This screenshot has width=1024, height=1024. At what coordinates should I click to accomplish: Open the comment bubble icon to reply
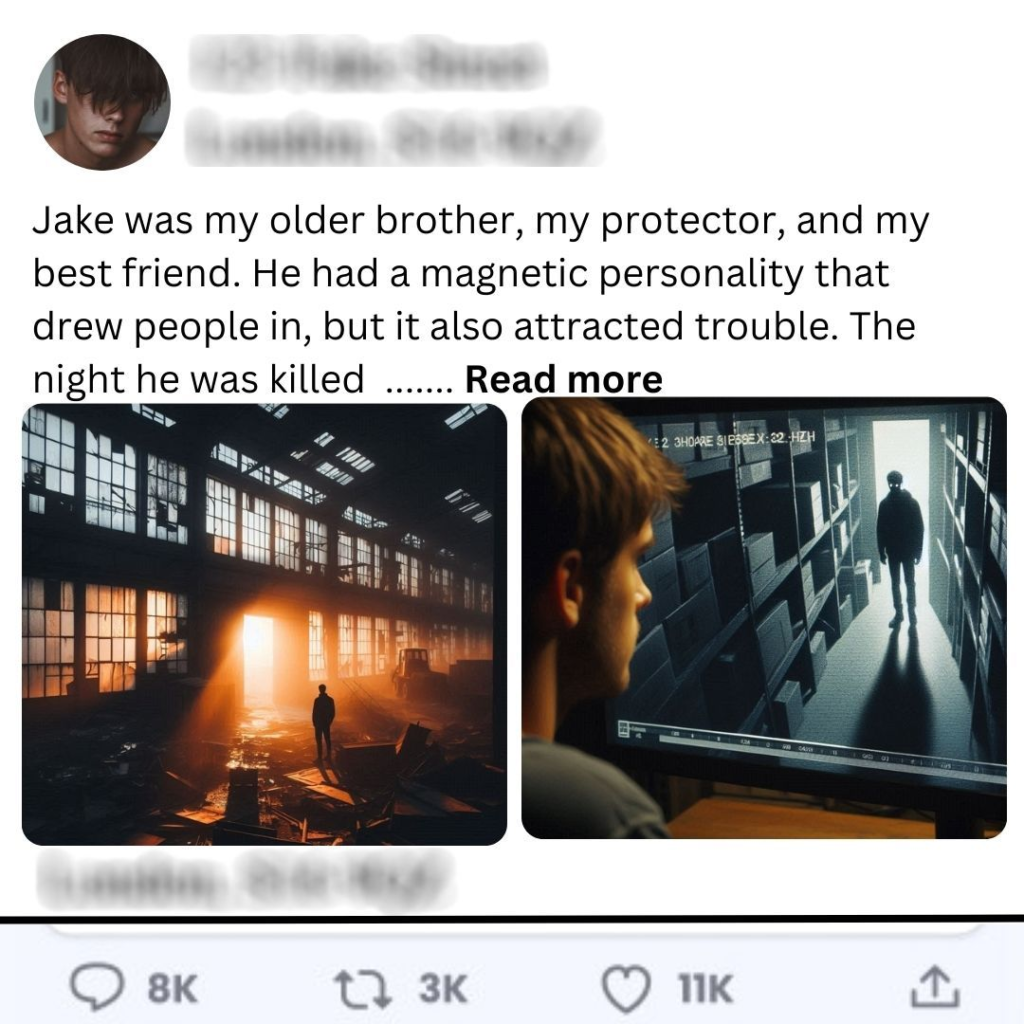click(97, 988)
